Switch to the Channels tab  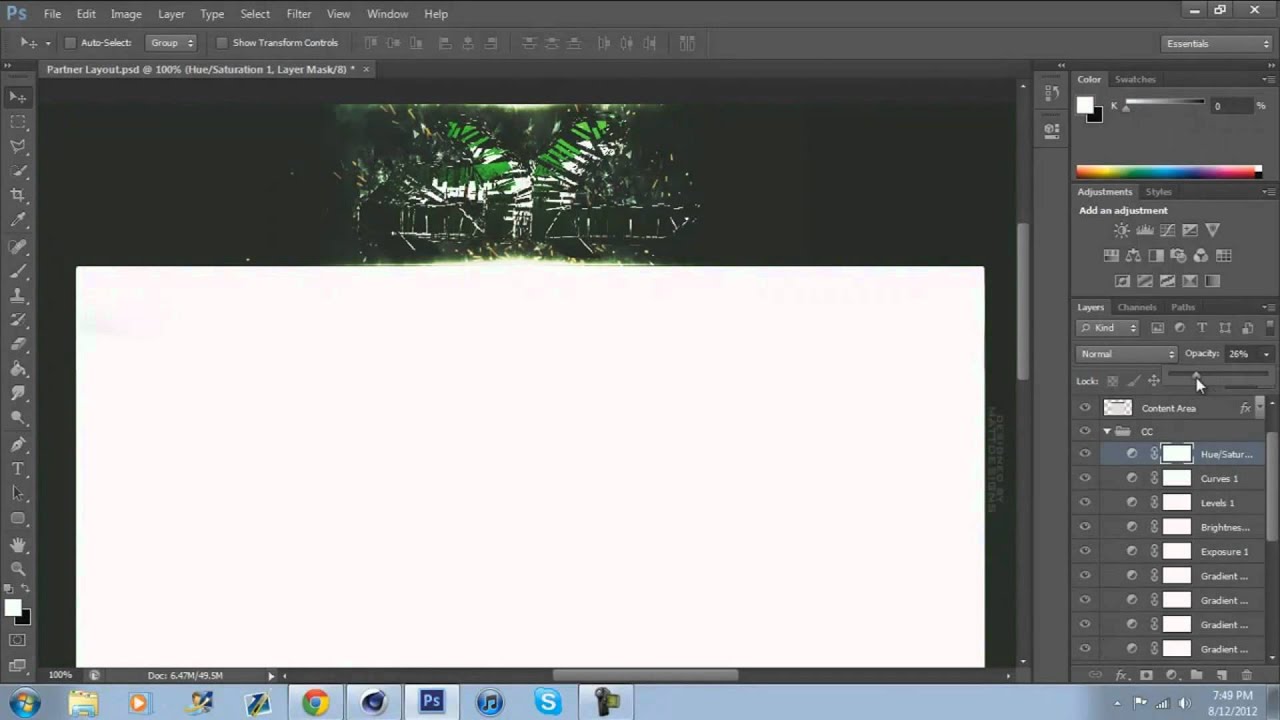point(1137,307)
